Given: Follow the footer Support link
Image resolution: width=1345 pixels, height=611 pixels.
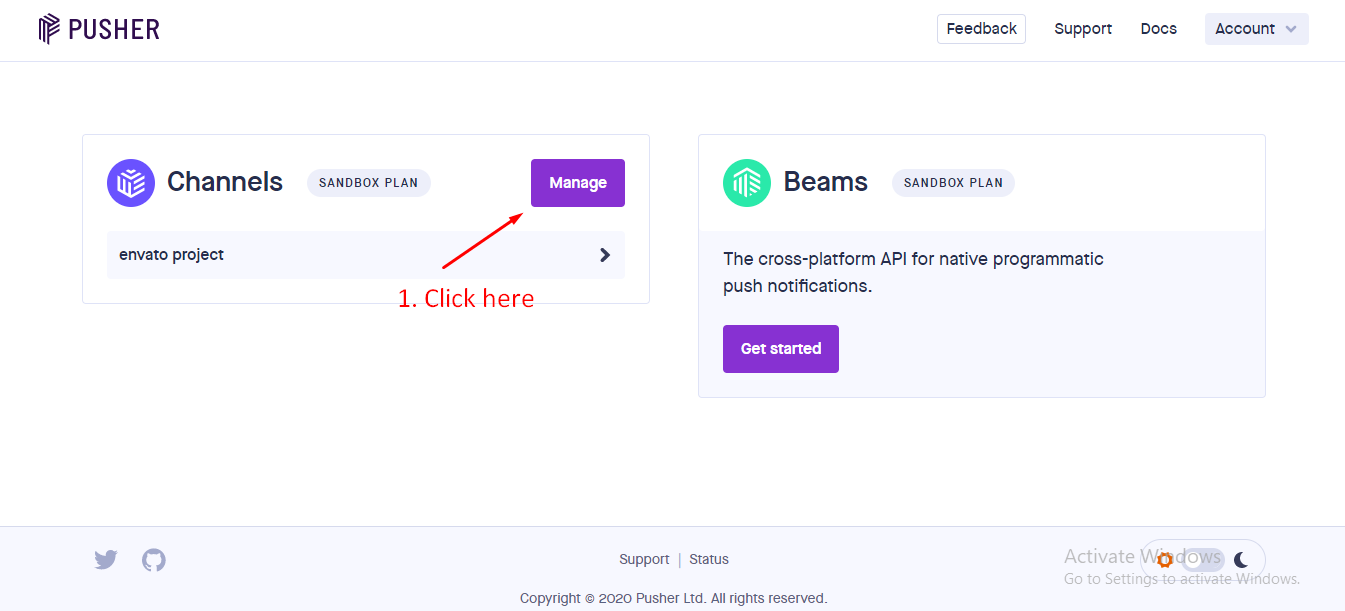Looking at the screenshot, I should pos(644,559).
